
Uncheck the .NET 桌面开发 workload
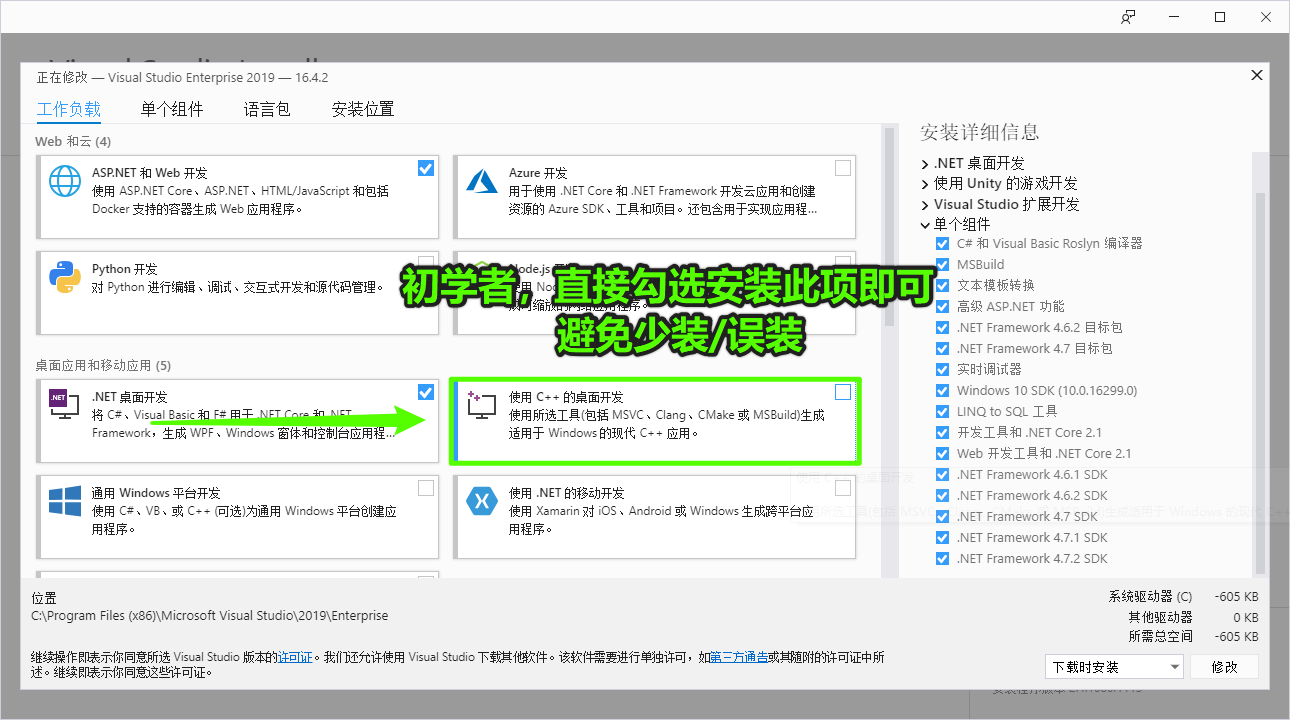tap(426, 391)
